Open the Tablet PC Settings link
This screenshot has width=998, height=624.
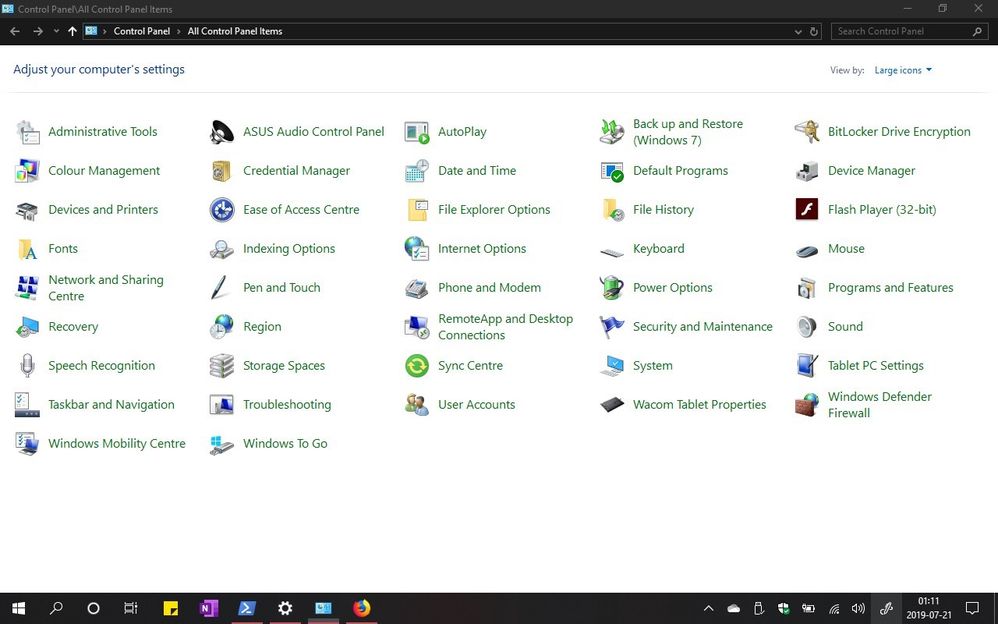(x=875, y=365)
